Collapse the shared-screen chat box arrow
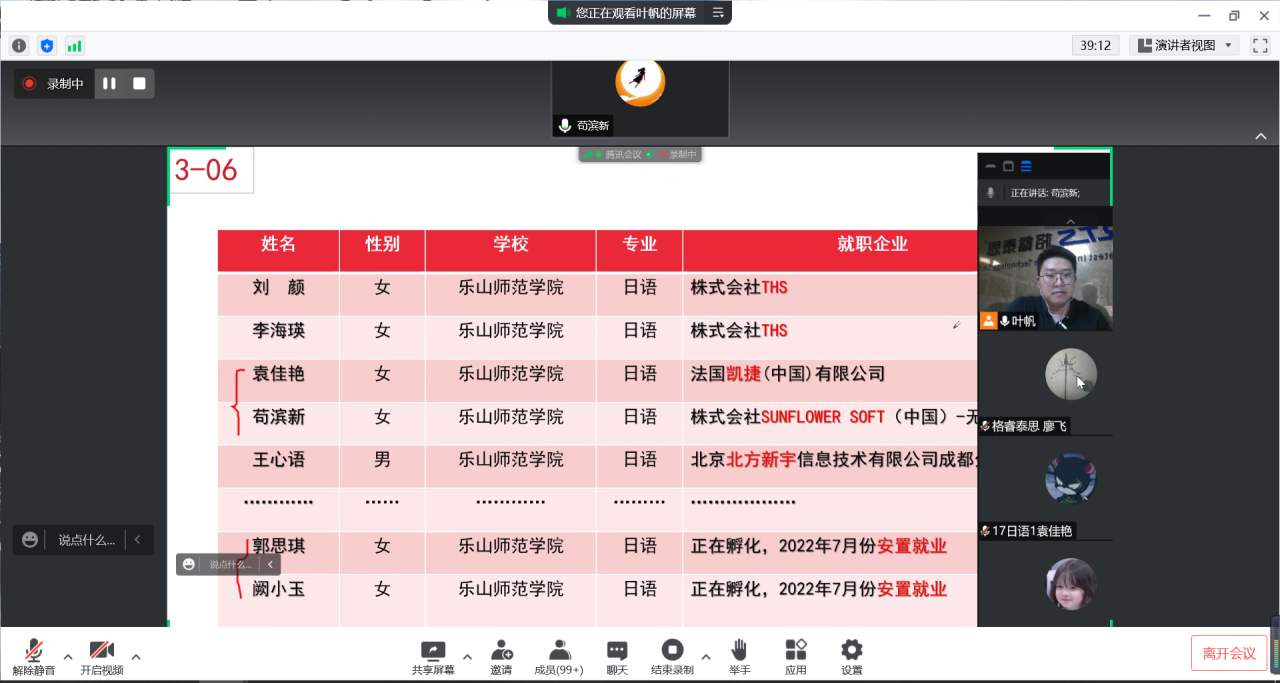The height and width of the screenshot is (683, 1280). 270,564
